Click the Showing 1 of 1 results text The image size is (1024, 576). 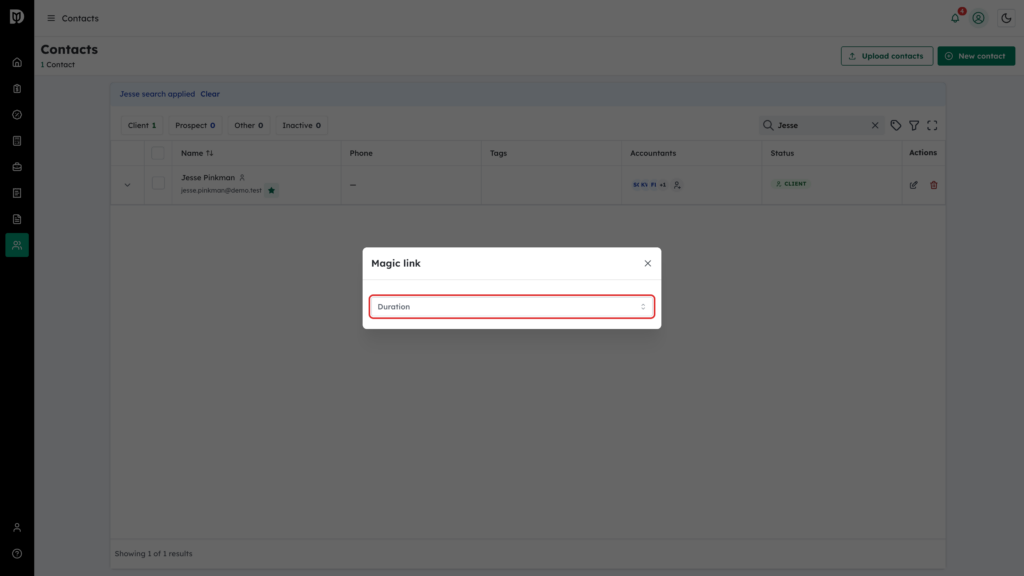pos(153,554)
